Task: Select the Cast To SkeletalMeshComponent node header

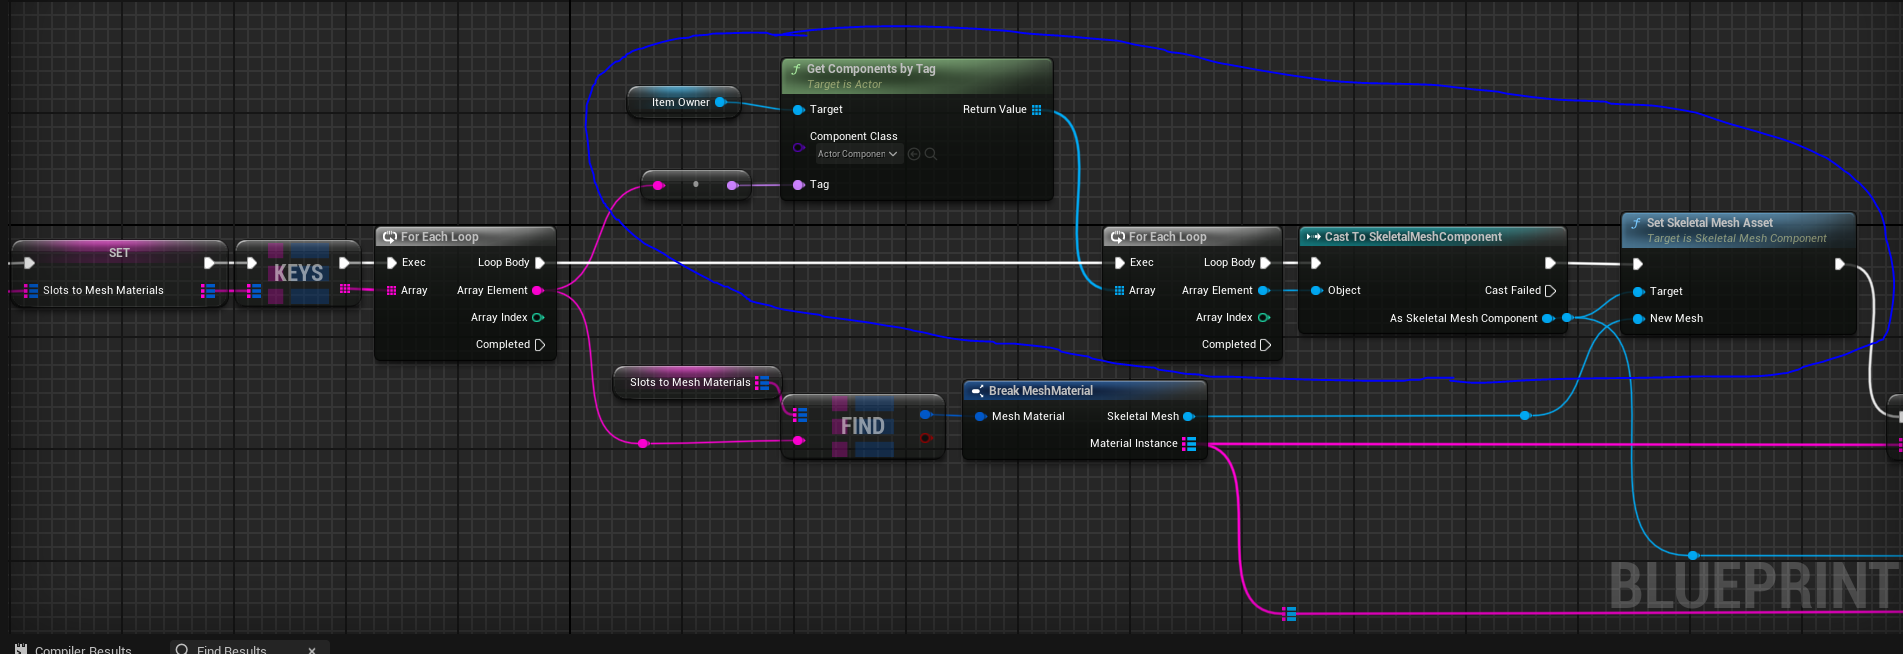Action: point(1432,237)
